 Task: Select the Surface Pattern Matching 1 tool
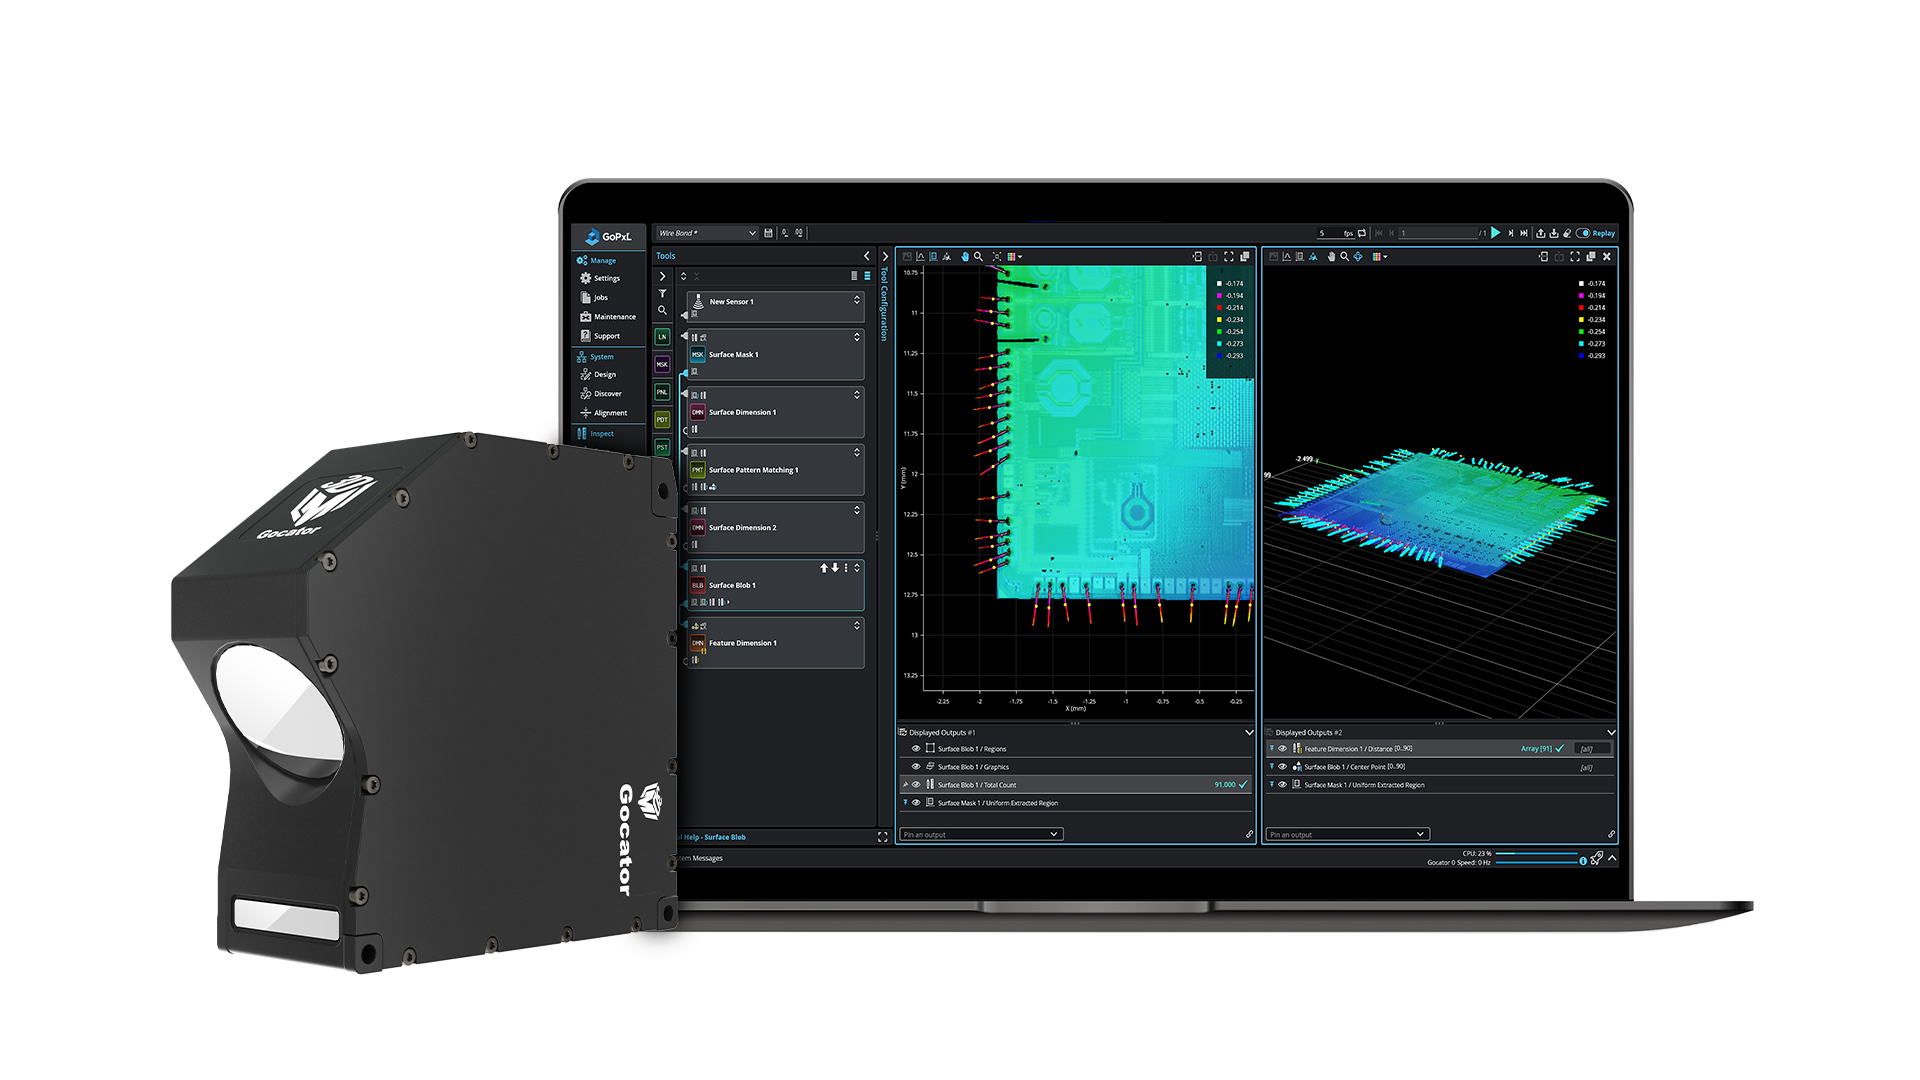click(753, 470)
